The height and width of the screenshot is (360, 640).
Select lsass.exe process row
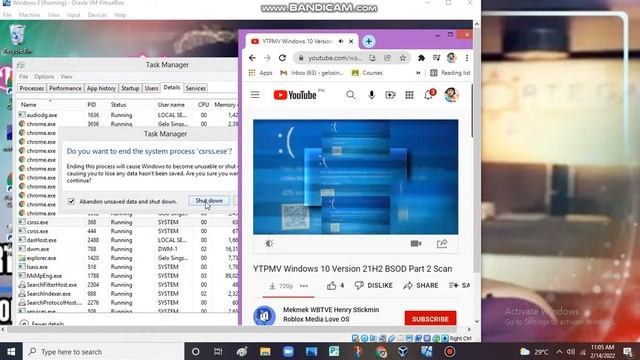pos(127,267)
